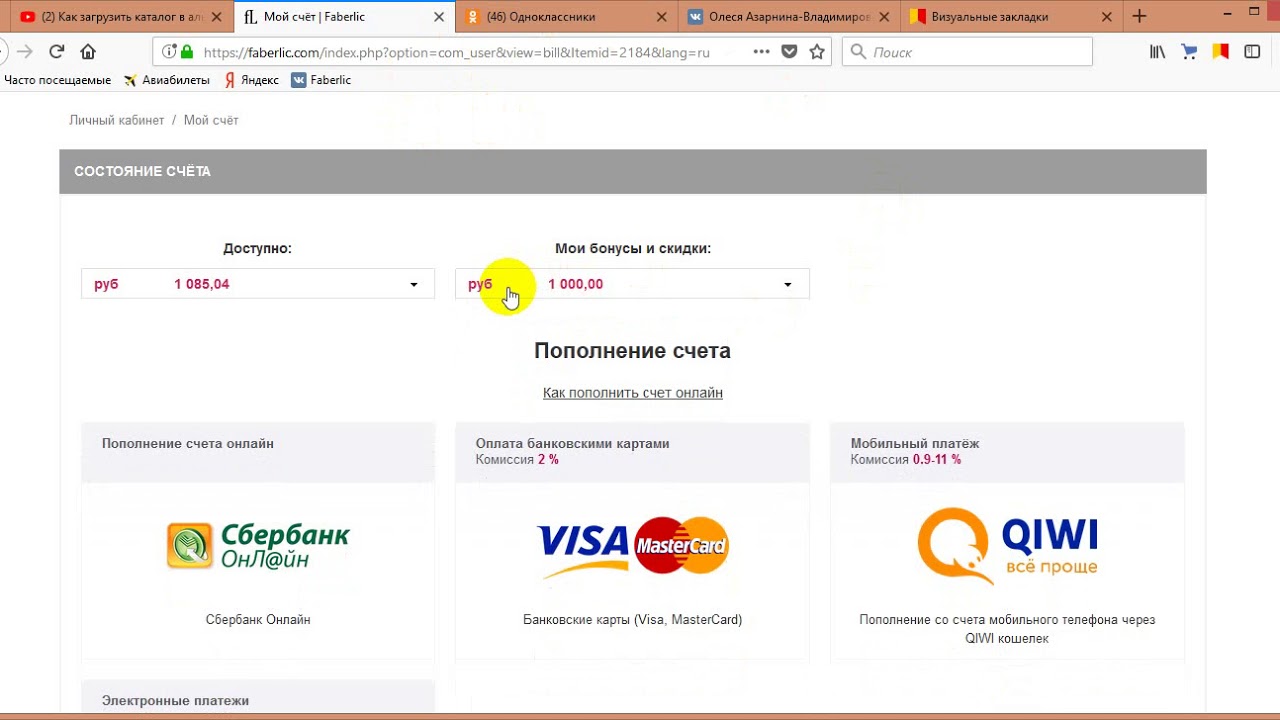1280x720 pixels.
Task: Click the Yandex bookmarks flag toolbar icon
Action: (1220, 52)
